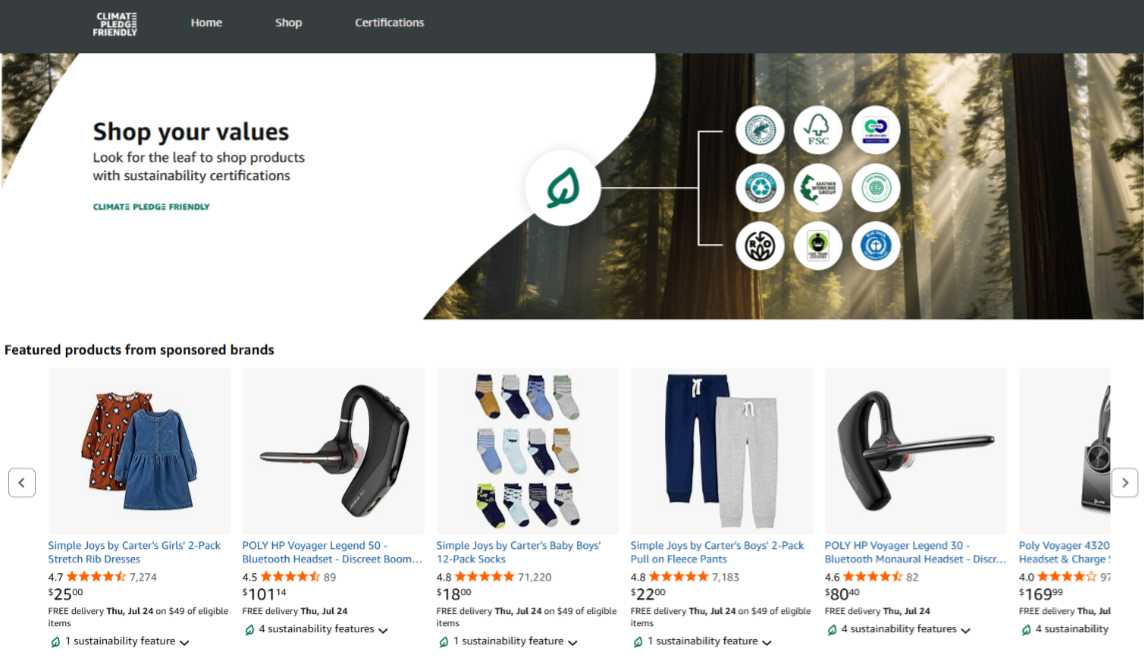The image size is (1144, 671).
Task: Open the Shop menu item
Action: pos(288,23)
